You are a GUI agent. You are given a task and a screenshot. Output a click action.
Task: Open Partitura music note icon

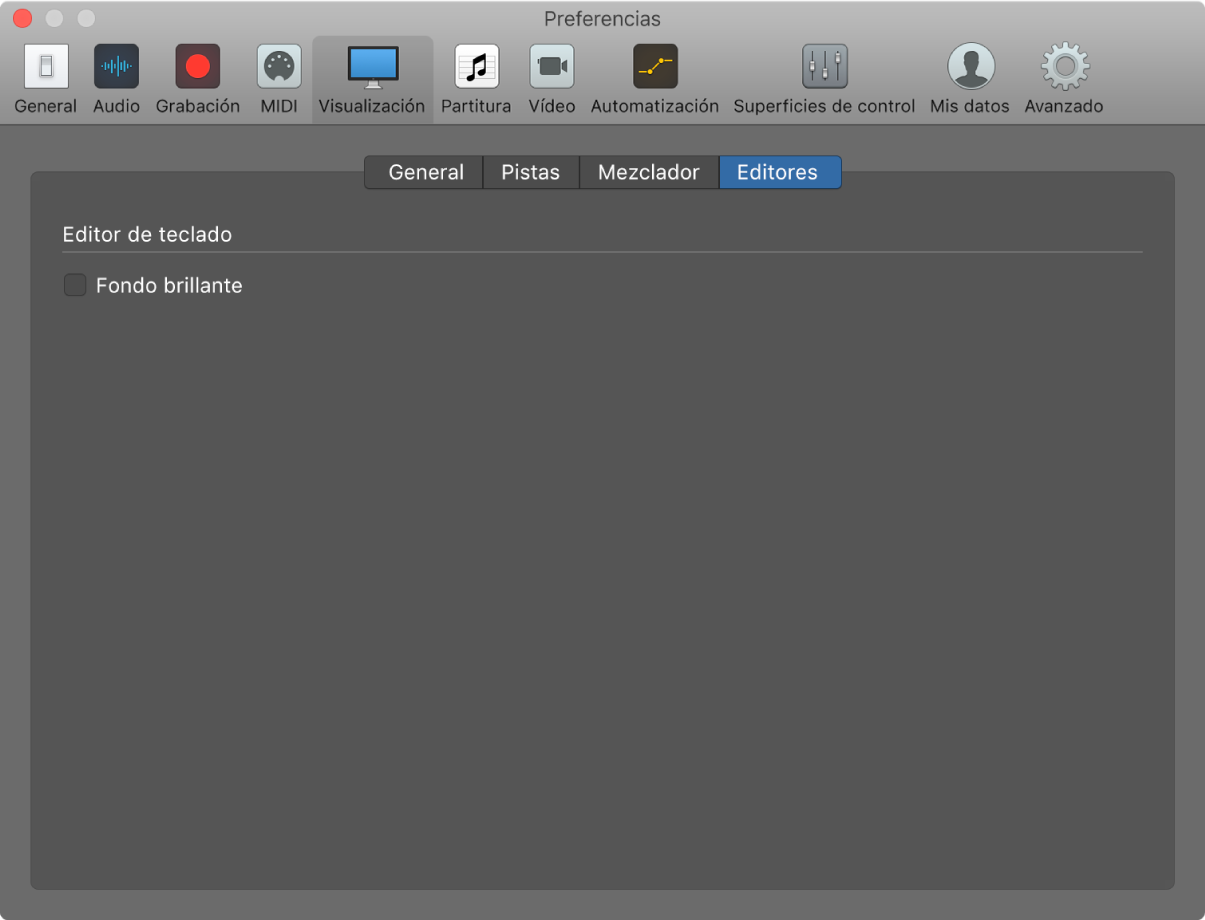coord(476,67)
